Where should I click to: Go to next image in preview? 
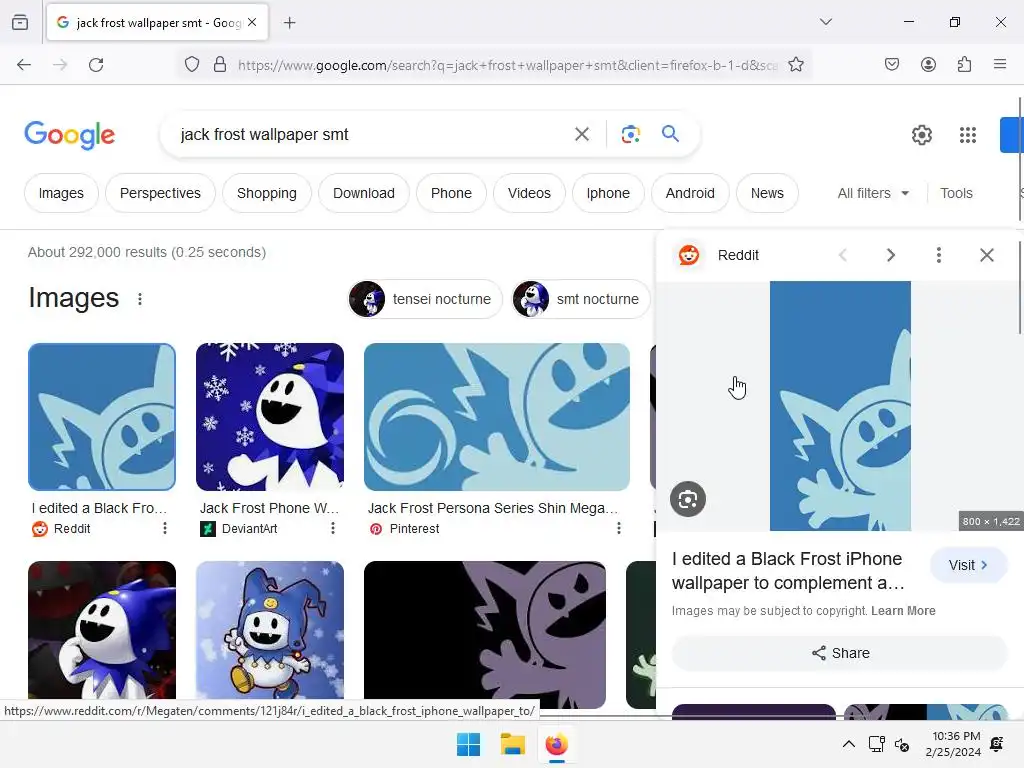891,255
